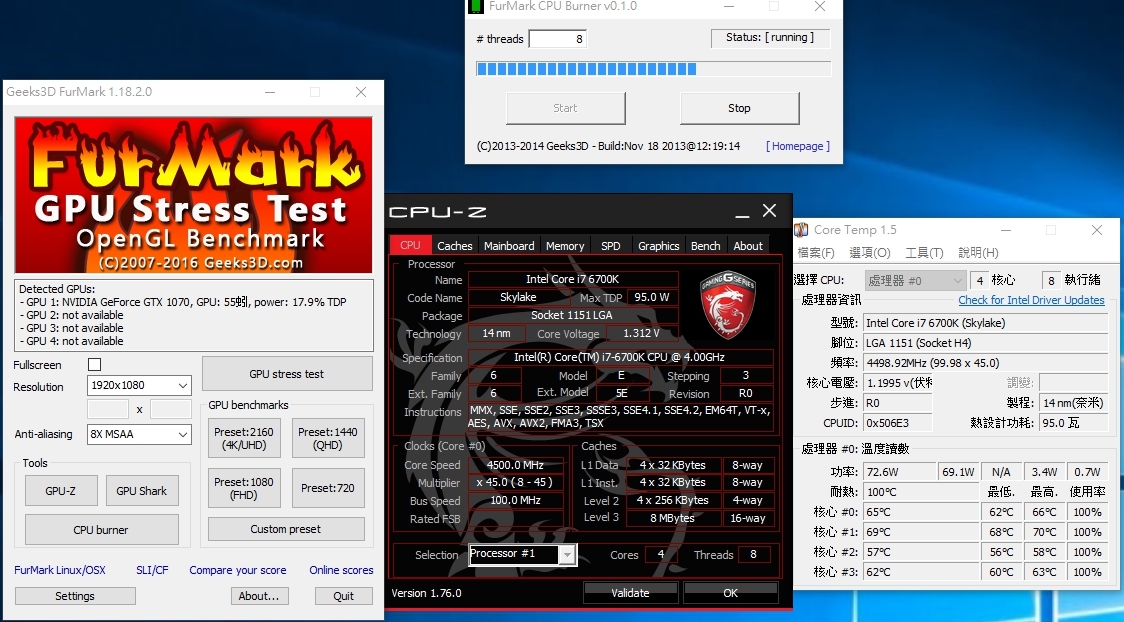Click the MSI Gaming G Series dragon logo
The width and height of the screenshot is (1124, 622).
[728, 304]
